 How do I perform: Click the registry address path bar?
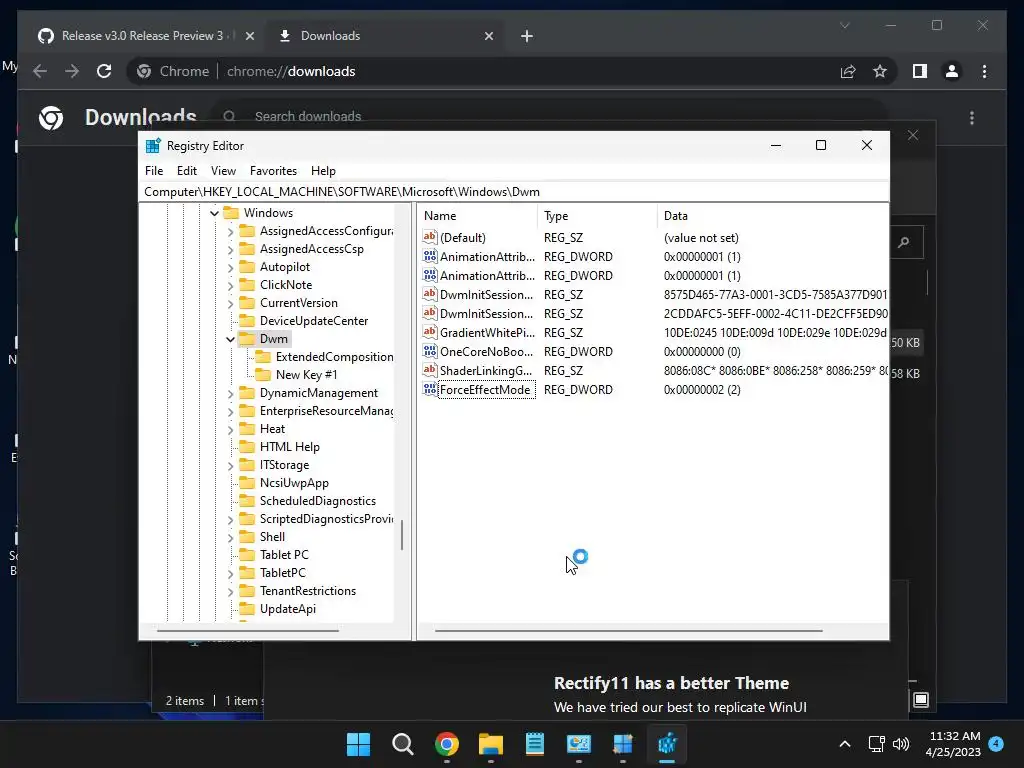pos(514,191)
